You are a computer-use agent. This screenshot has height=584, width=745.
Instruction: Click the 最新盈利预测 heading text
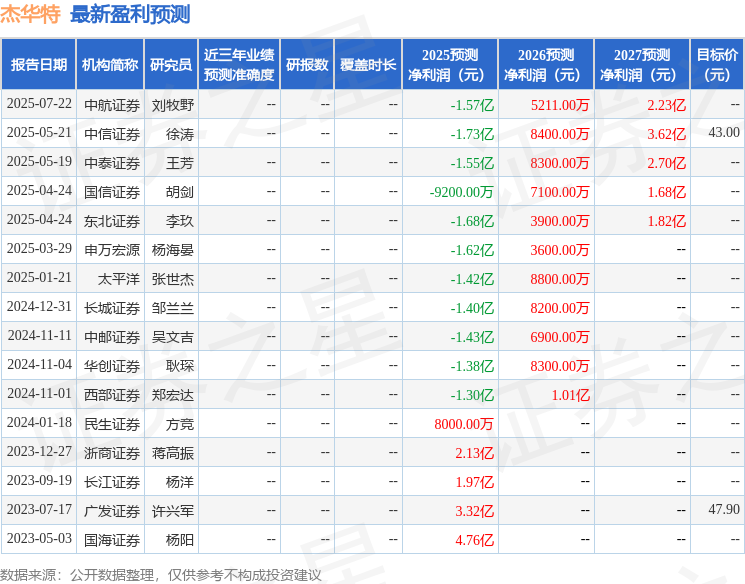130,14
